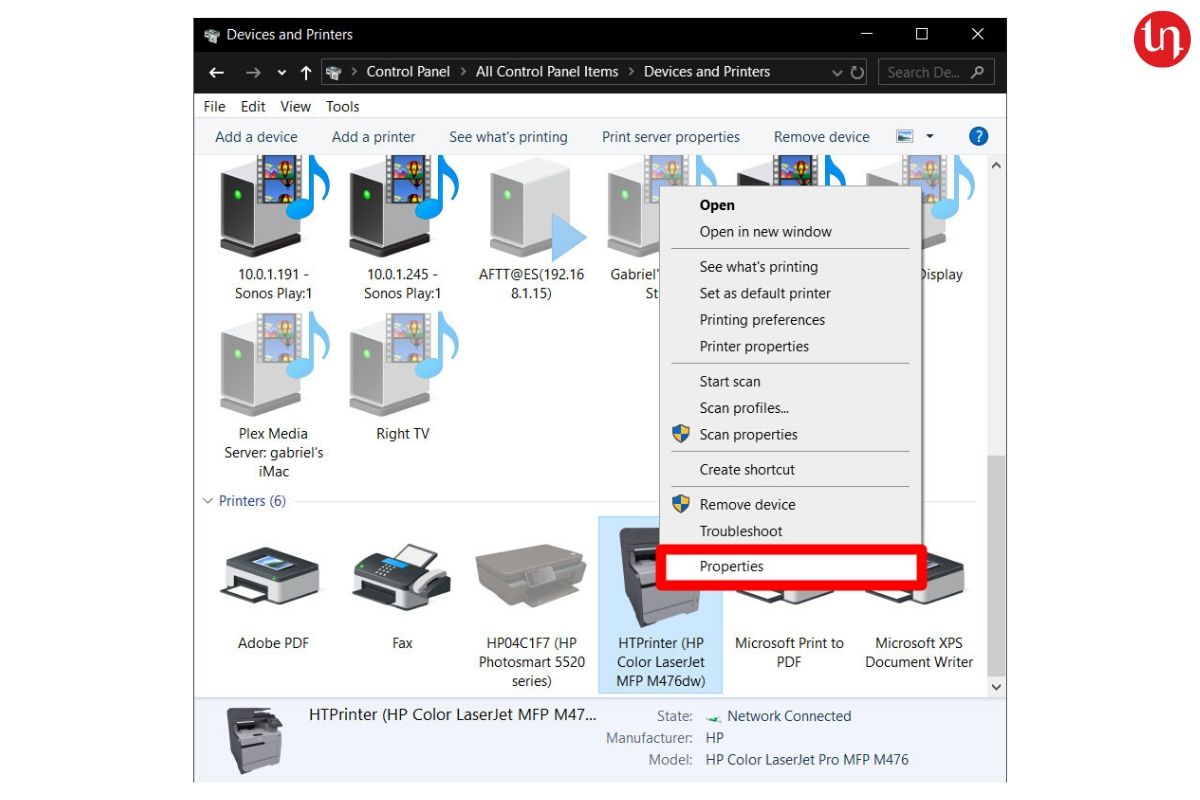Expand the address bar history dropdown
1200x800 pixels.
point(837,72)
